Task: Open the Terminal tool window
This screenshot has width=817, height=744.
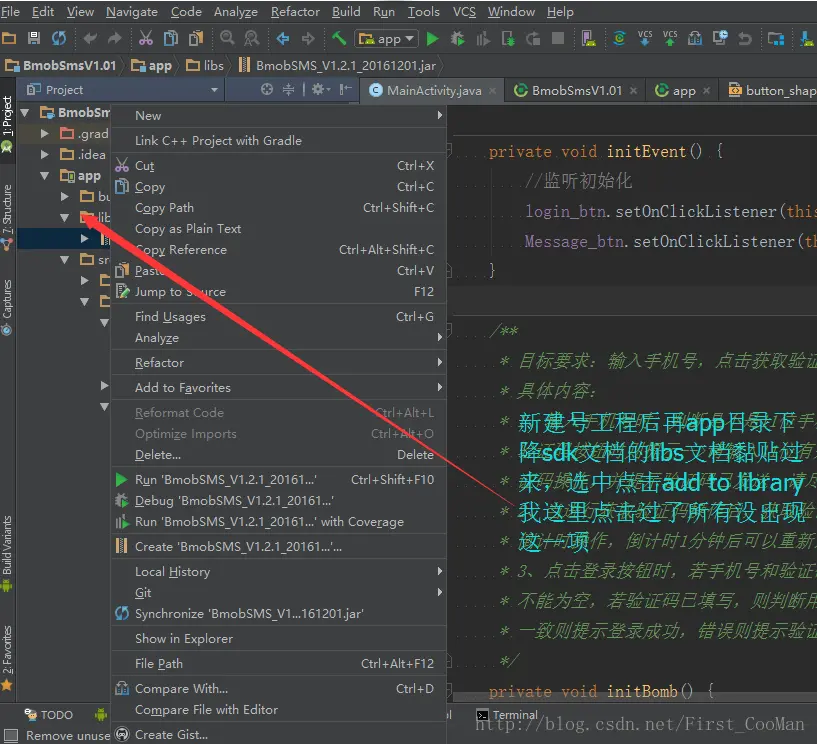Action: (x=514, y=715)
